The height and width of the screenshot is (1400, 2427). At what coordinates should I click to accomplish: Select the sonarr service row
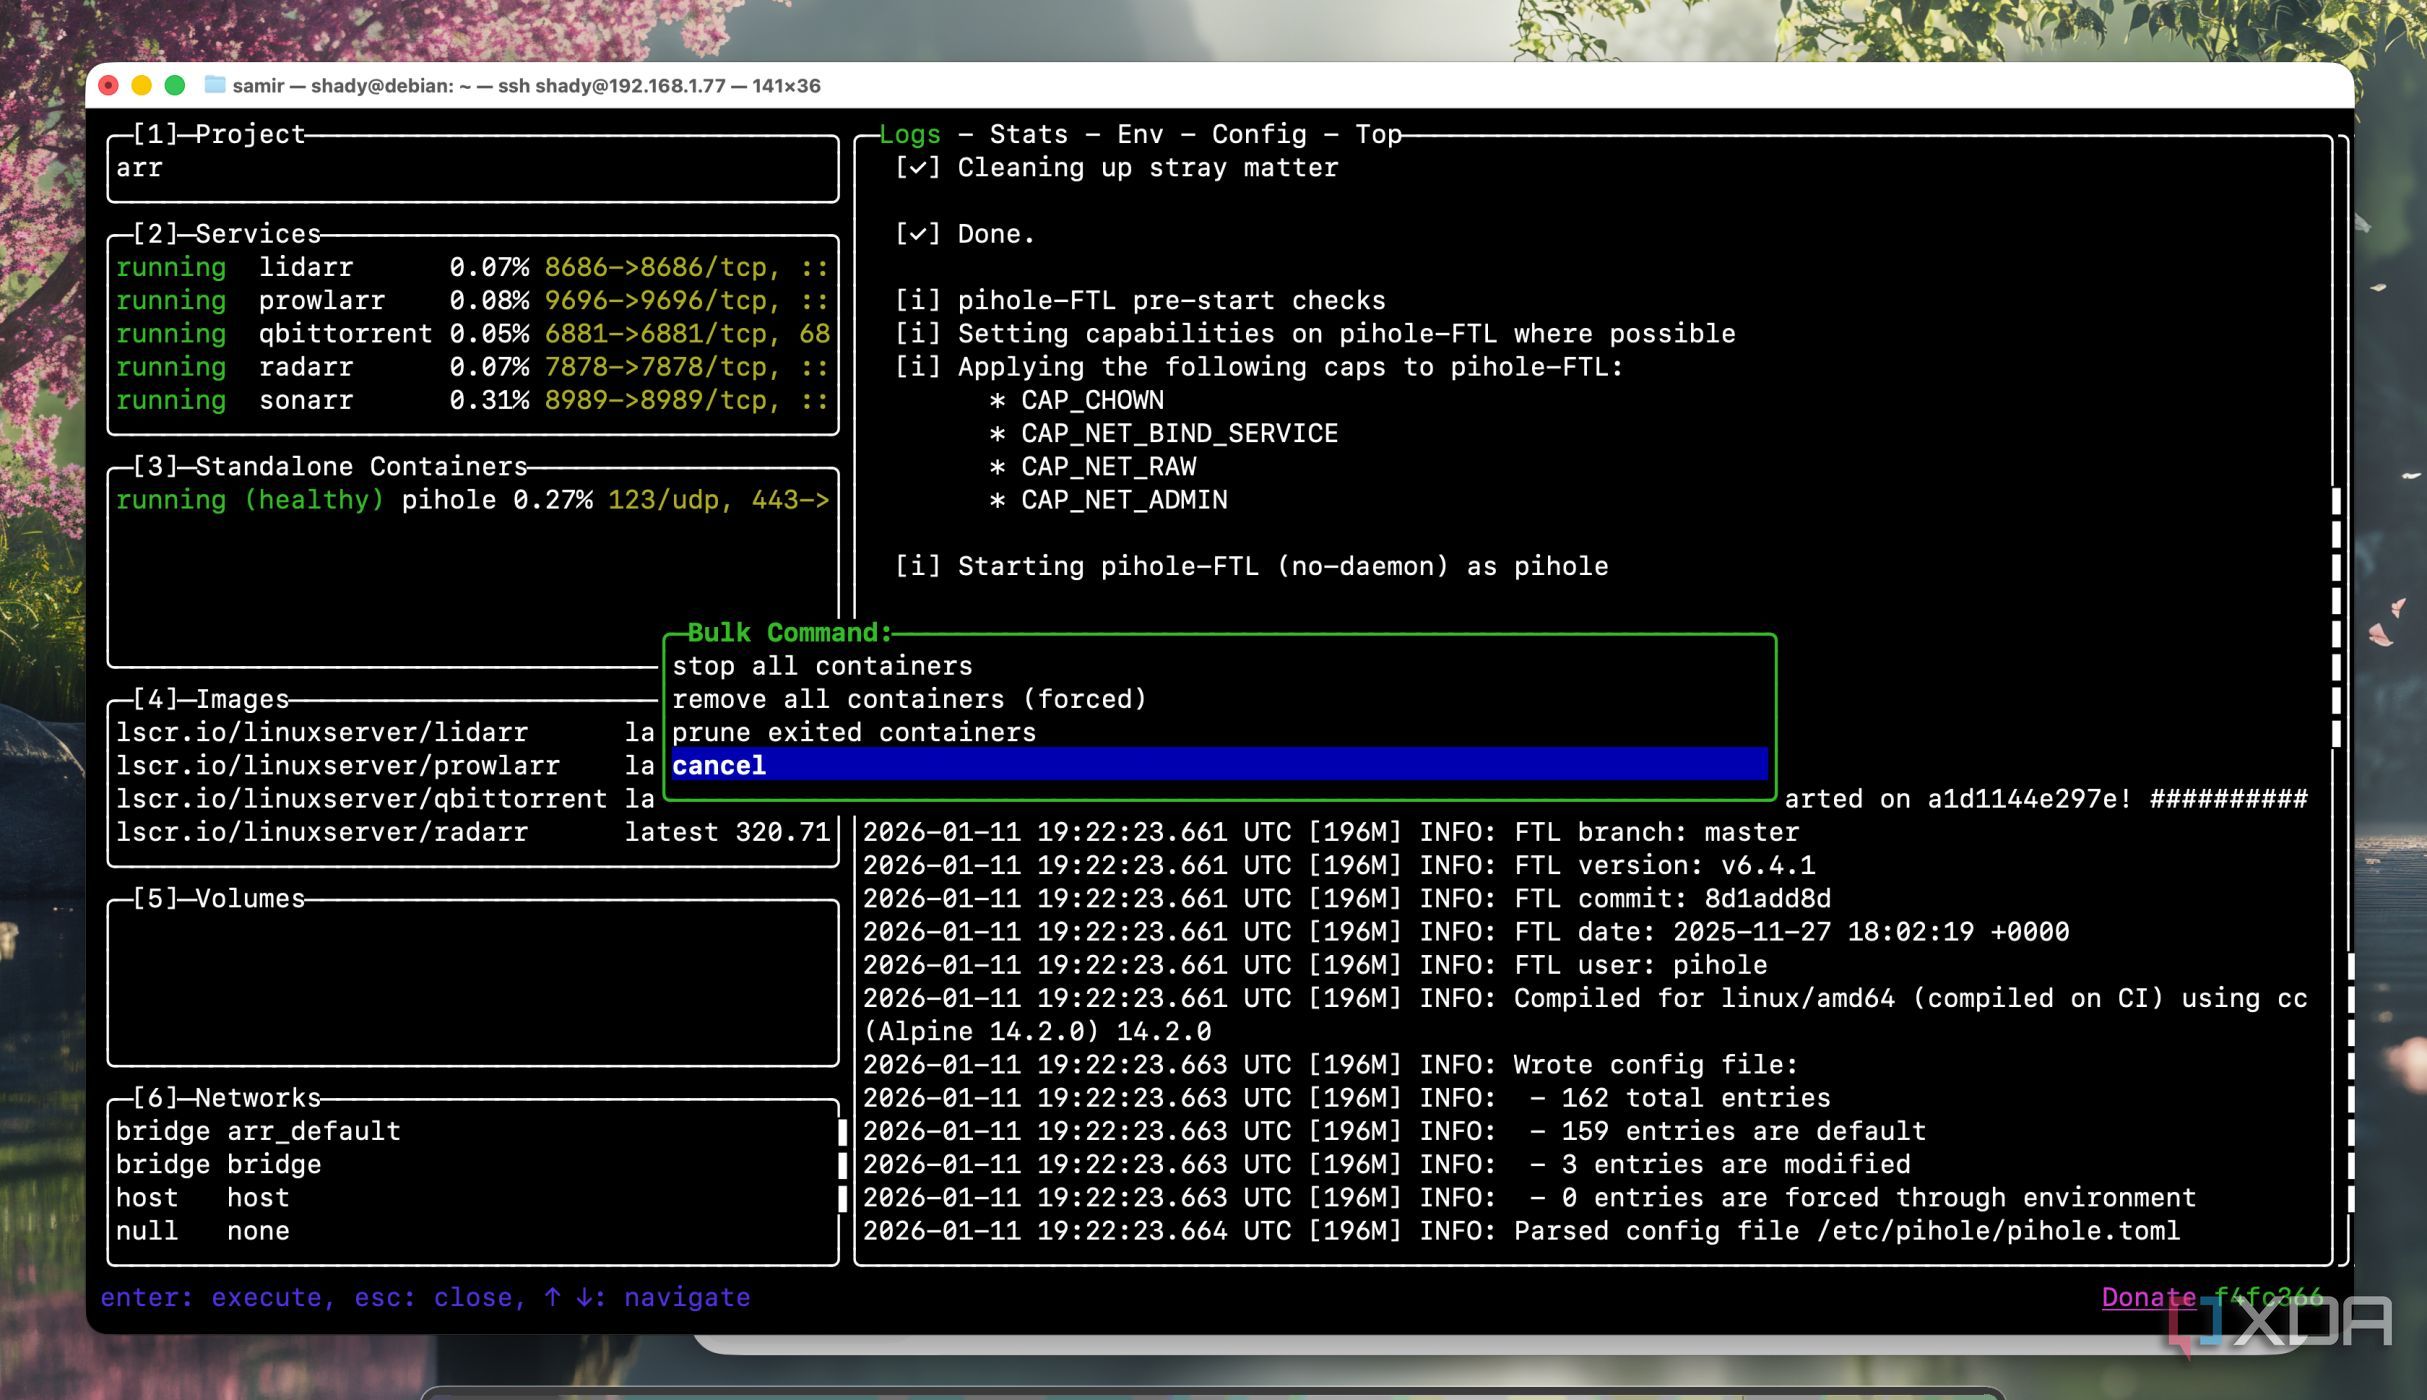472,400
